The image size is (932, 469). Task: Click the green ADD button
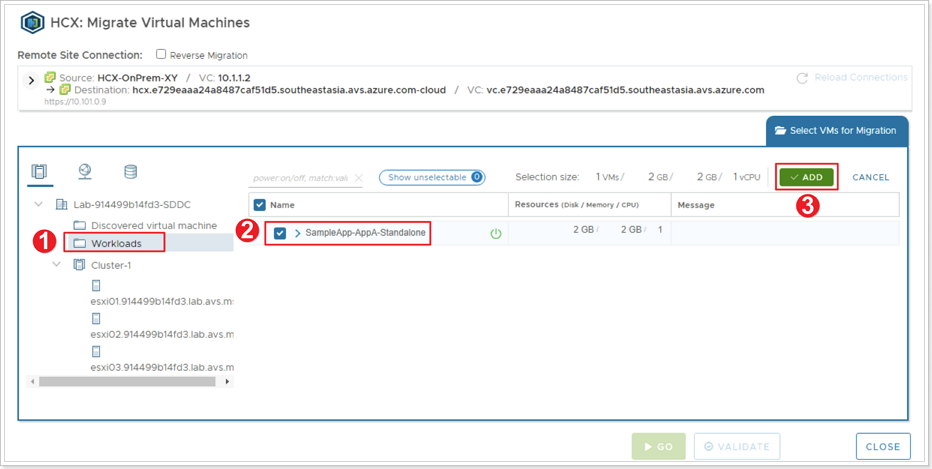[807, 177]
